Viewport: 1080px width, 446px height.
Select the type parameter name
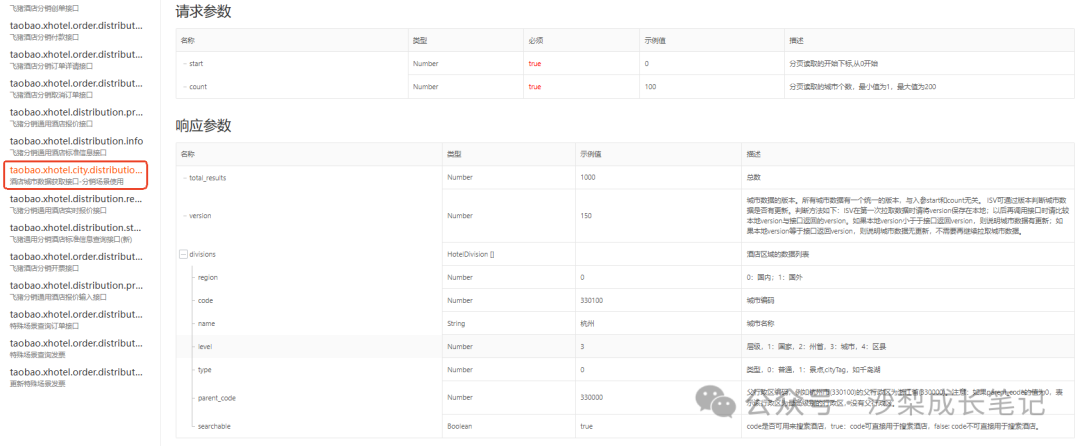205,370
